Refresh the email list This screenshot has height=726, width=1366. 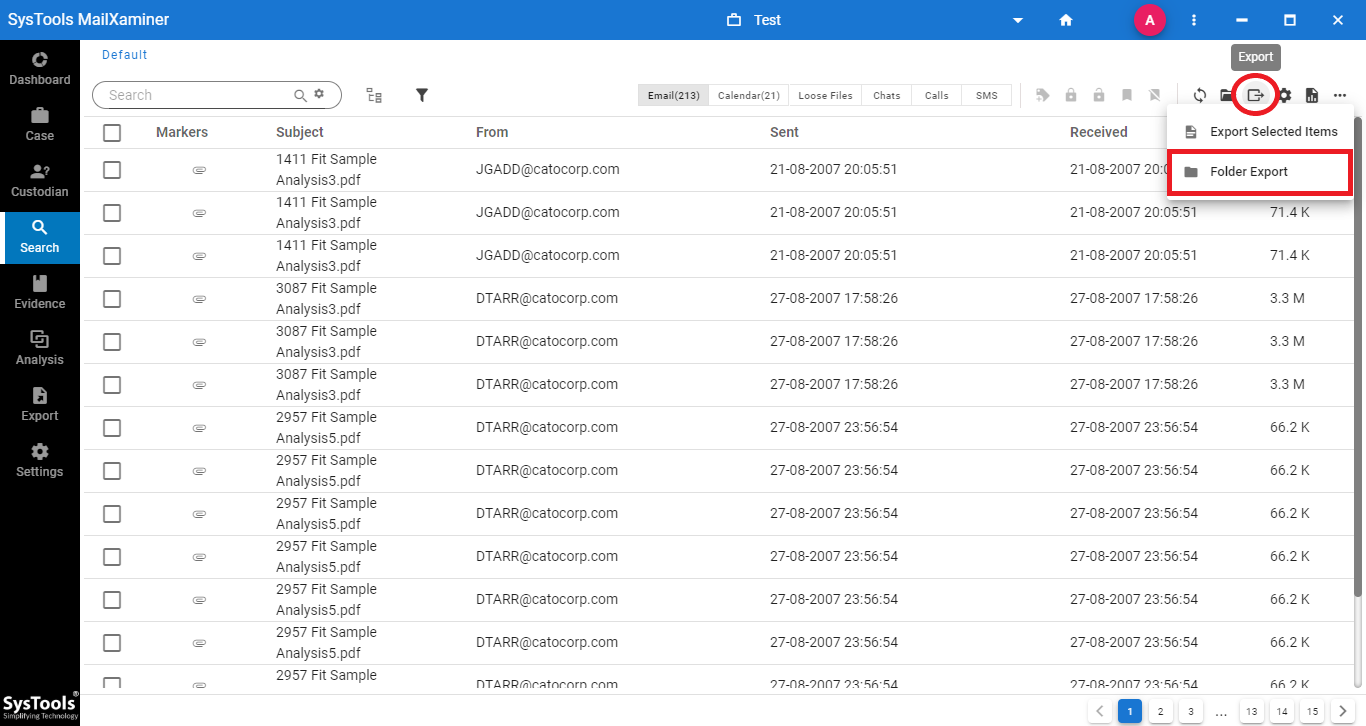(1200, 95)
